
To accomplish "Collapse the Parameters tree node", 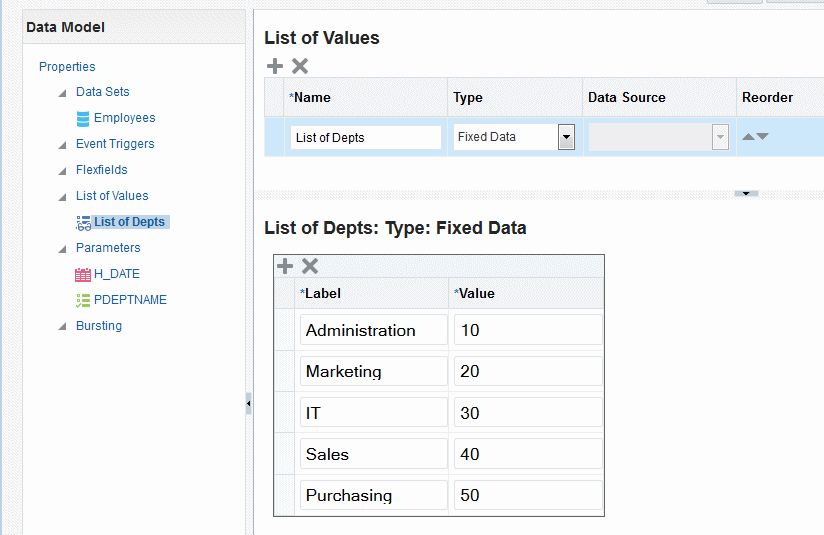I will (x=61, y=248).
